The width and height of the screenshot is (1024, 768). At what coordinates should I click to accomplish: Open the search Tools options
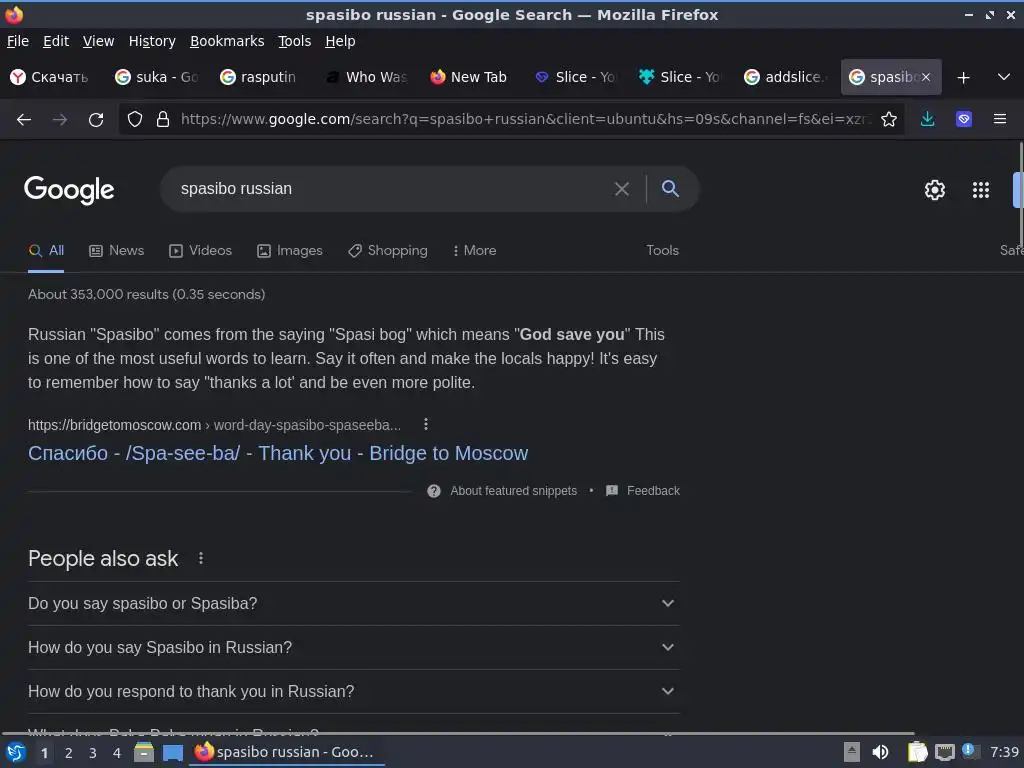tap(662, 251)
